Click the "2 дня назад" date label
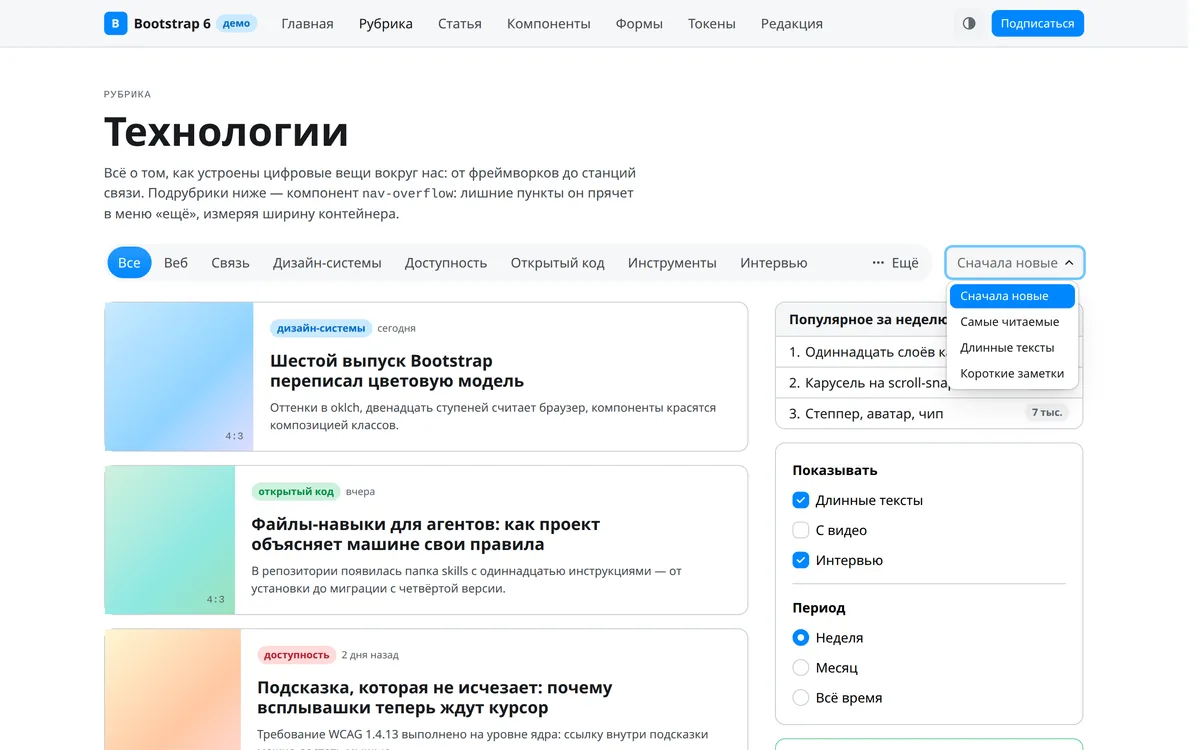This screenshot has width=1200, height=750. click(x=370, y=655)
